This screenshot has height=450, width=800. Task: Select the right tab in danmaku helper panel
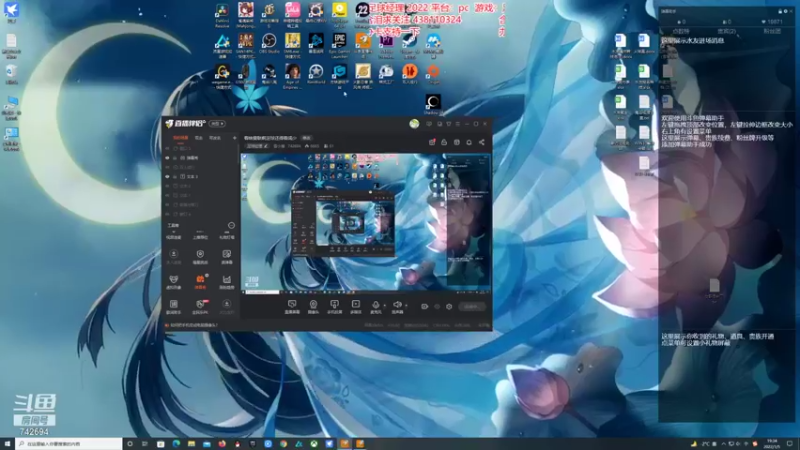(772, 31)
